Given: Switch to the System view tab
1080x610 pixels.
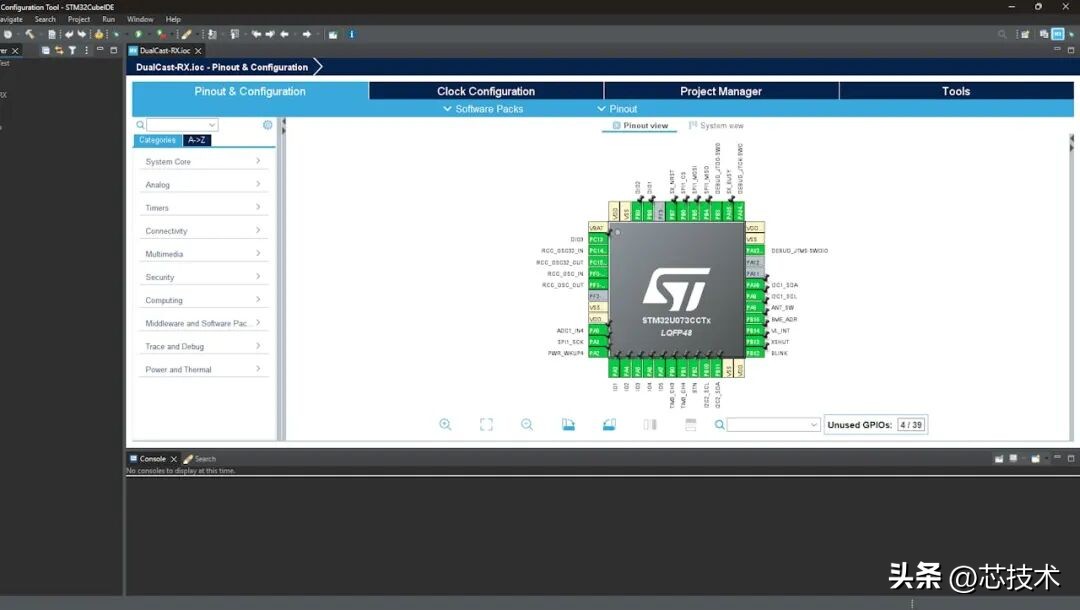Looking at the screenshot, I should 716,125.
